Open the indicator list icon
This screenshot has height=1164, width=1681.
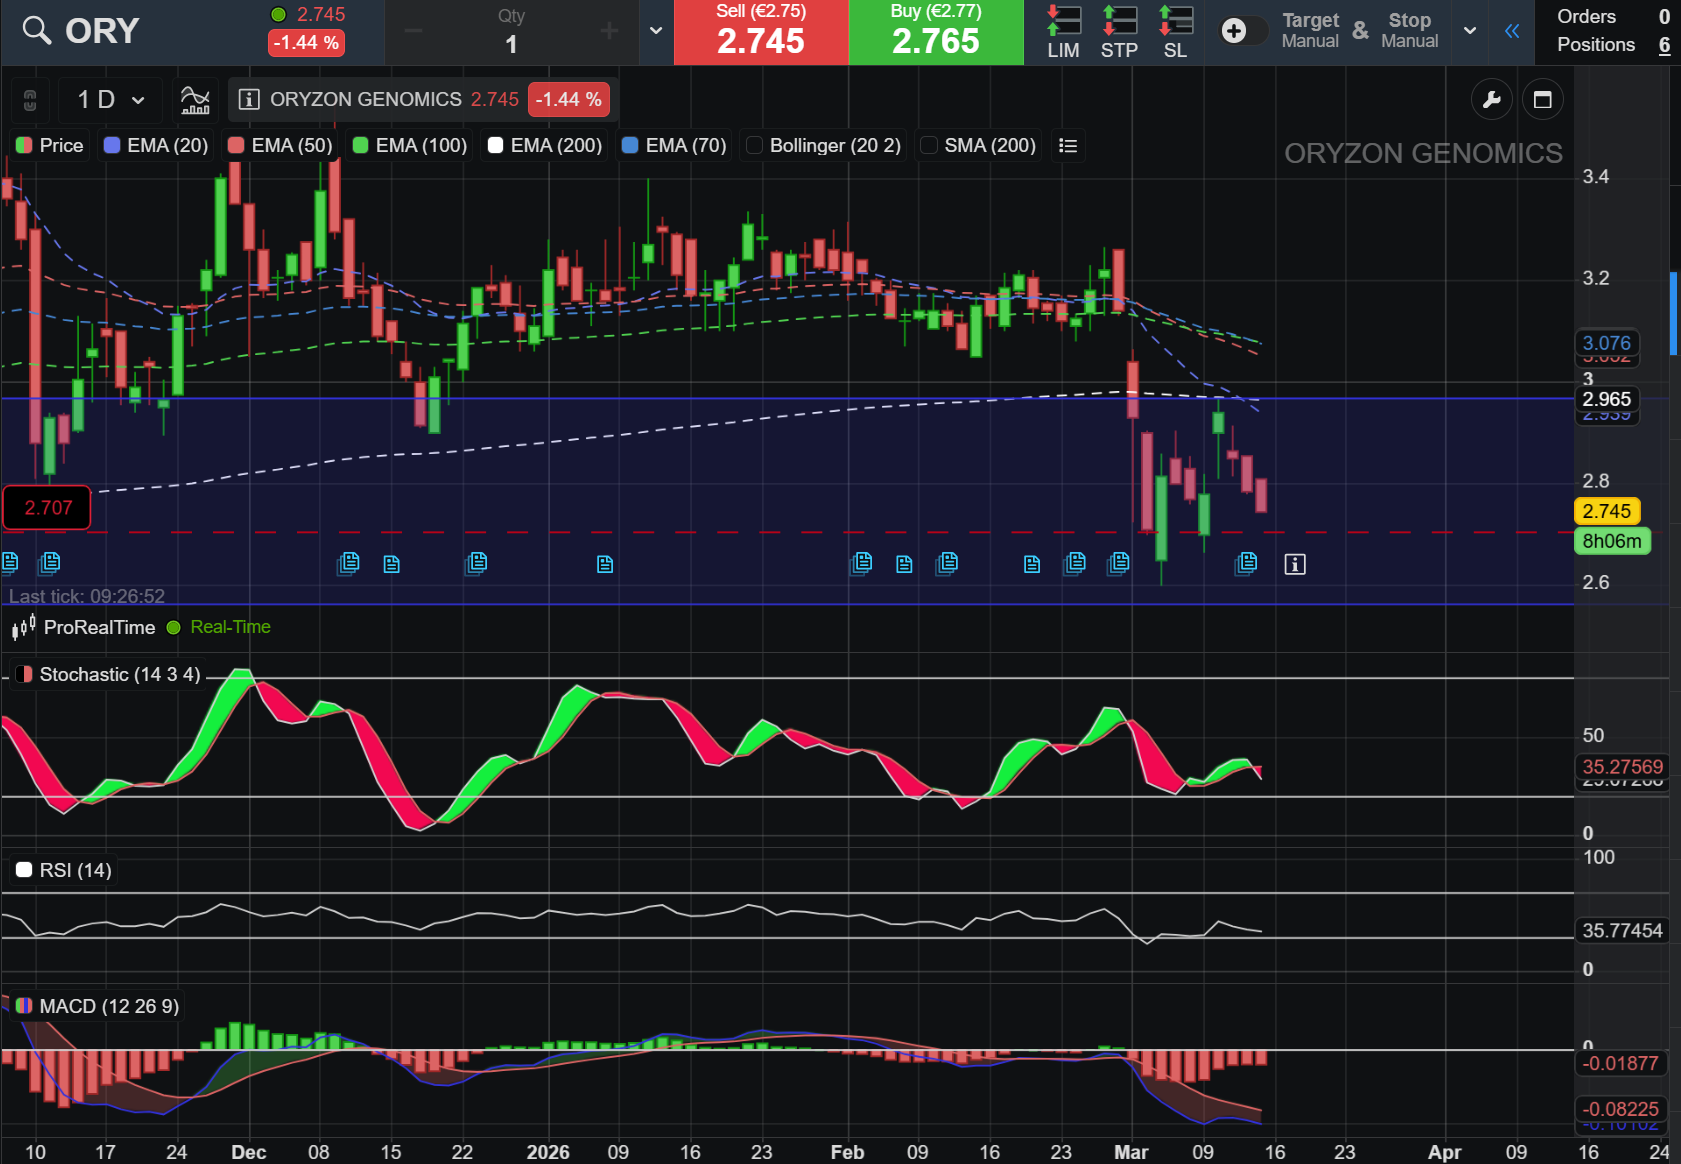(1068, 146)
